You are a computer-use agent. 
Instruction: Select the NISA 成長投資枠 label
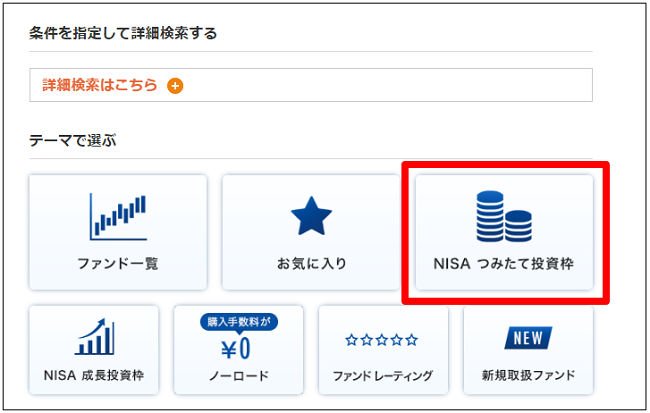click(94, 375)
